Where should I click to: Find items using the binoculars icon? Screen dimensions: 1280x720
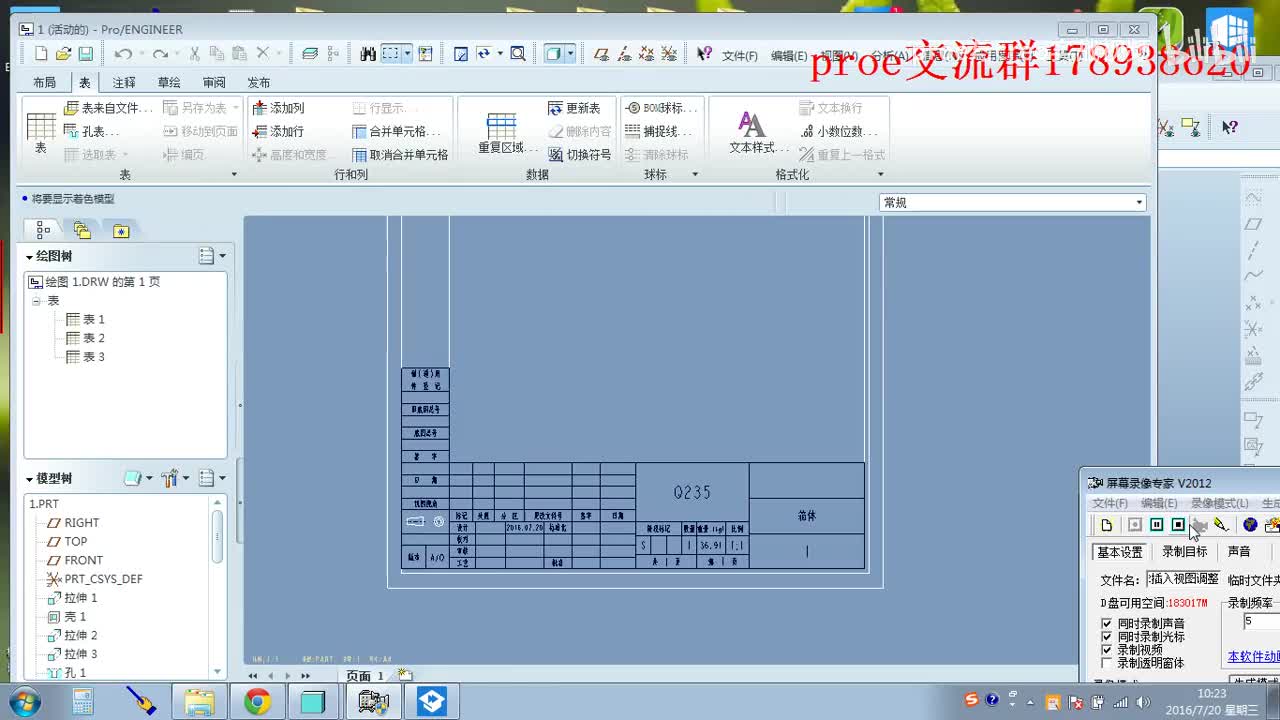[x=368, y=54]
